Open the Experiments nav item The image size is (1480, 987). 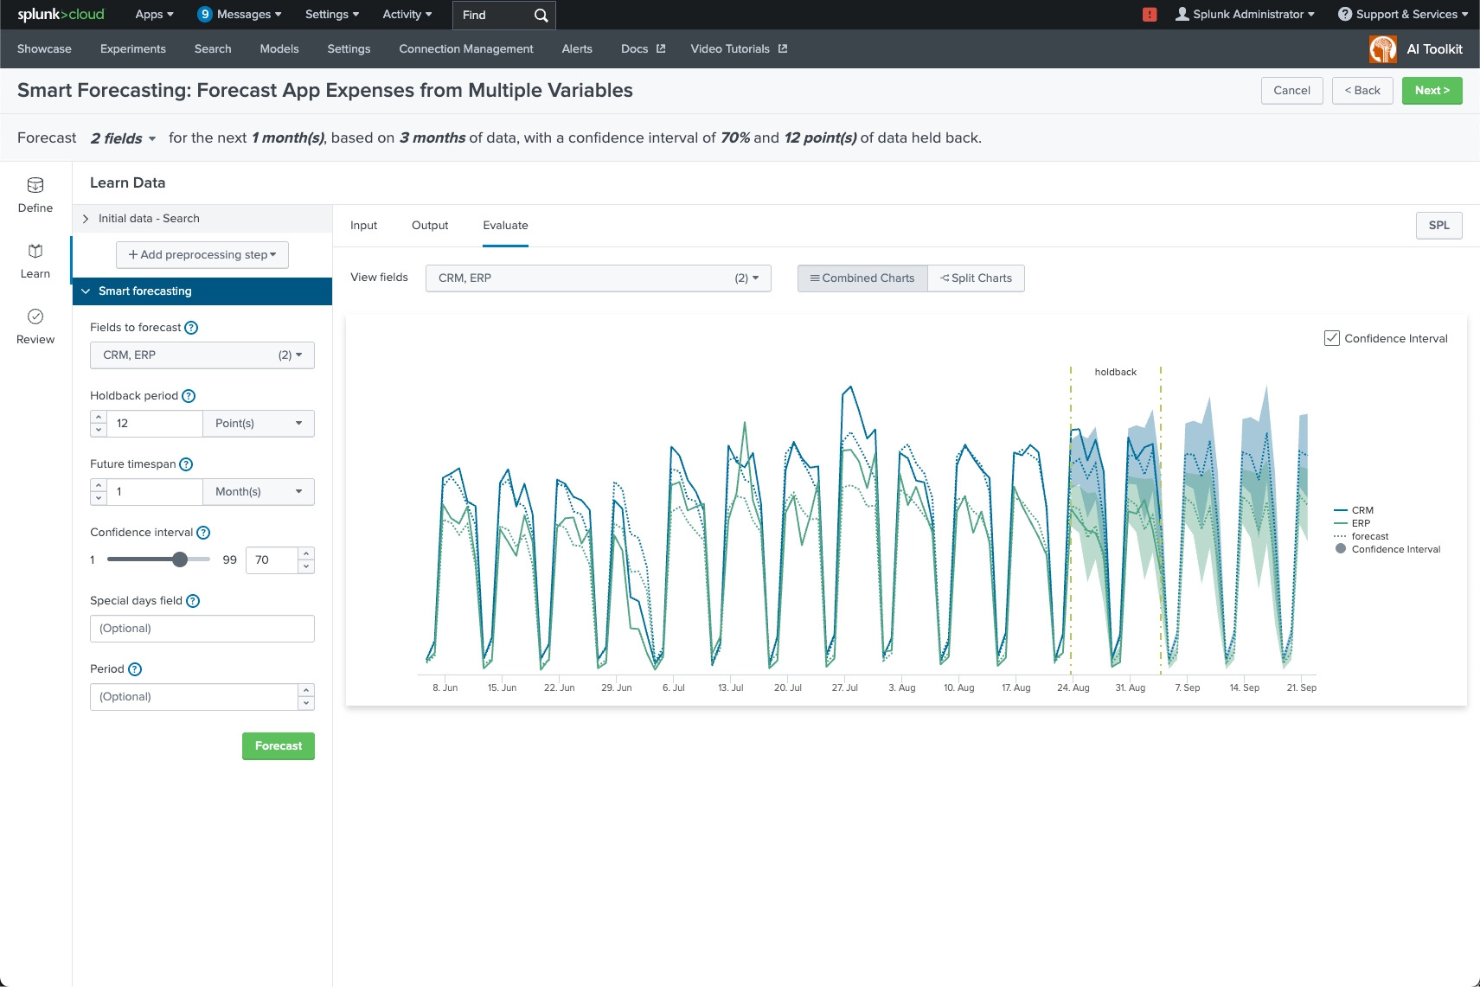133,49
